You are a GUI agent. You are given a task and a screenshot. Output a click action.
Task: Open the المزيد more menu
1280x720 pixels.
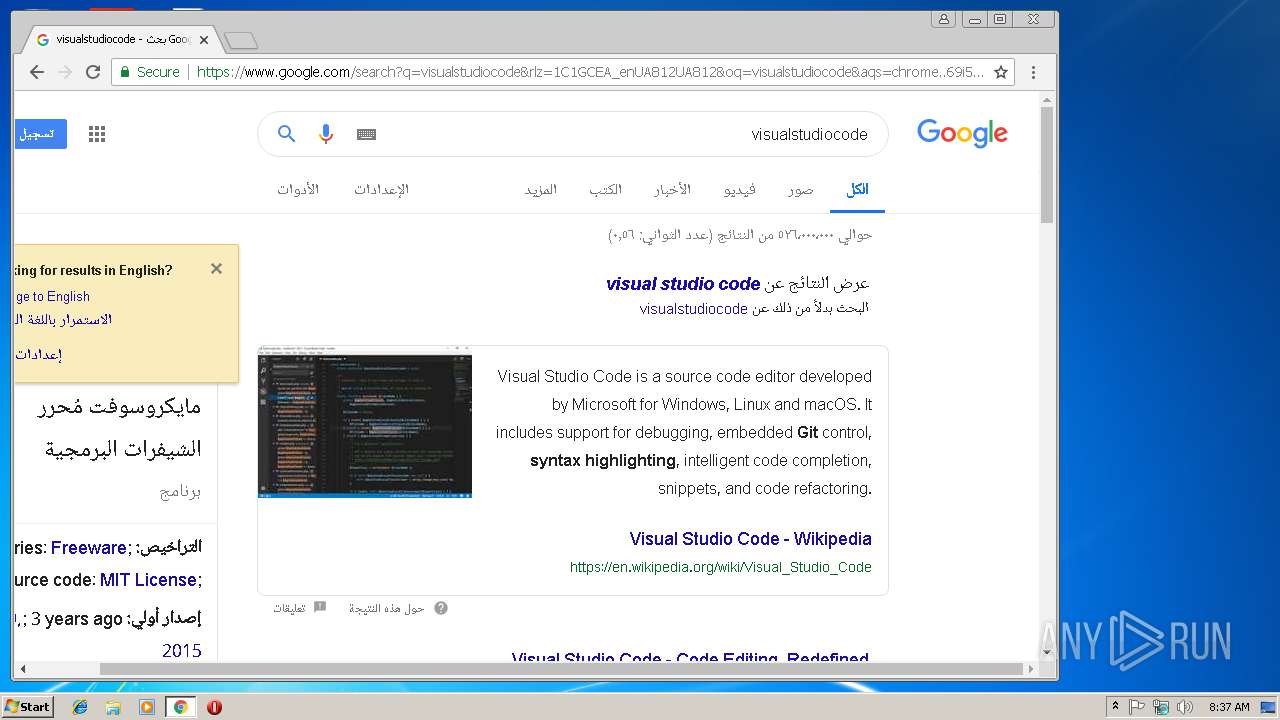(x=541, y=190)
